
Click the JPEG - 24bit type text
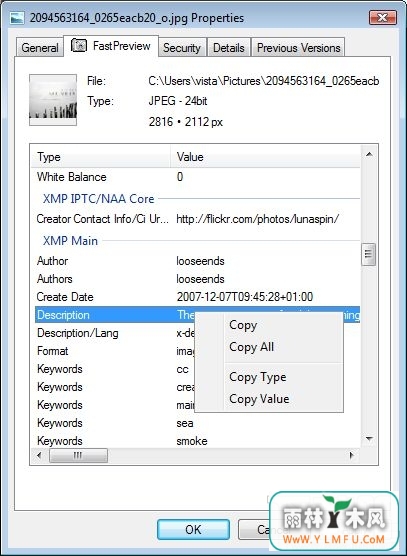[x=178, y=101]
